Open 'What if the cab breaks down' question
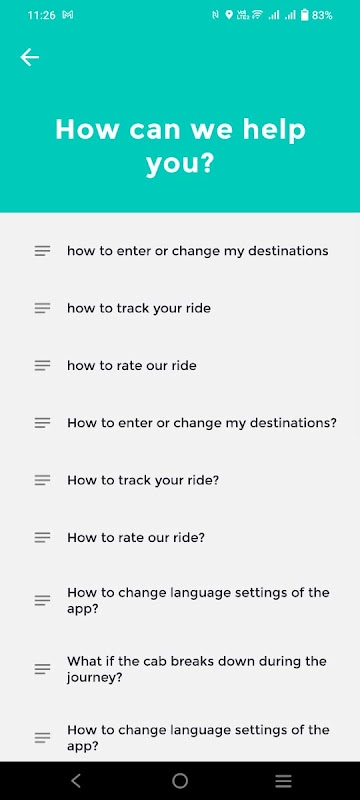The height and width of the screenshot is (800, 360). 180,669
